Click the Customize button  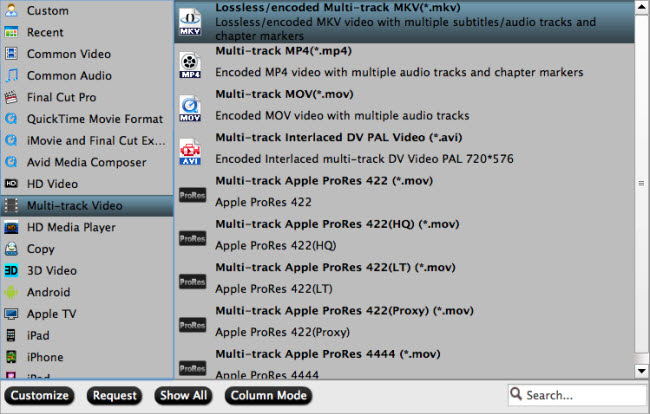[x=39, y=395]
